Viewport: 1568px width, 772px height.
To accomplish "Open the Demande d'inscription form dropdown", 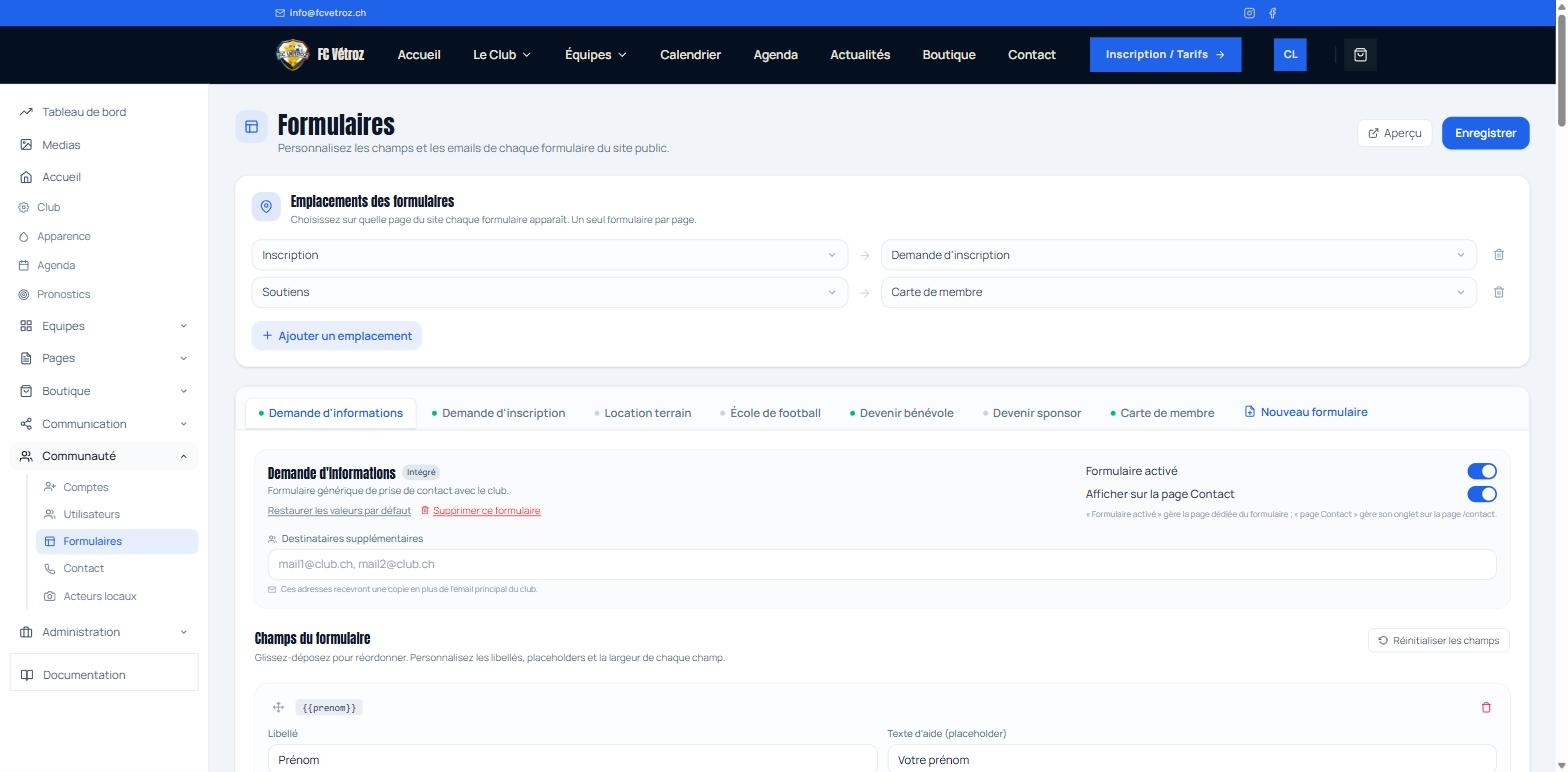I will tap(1178, 255).
